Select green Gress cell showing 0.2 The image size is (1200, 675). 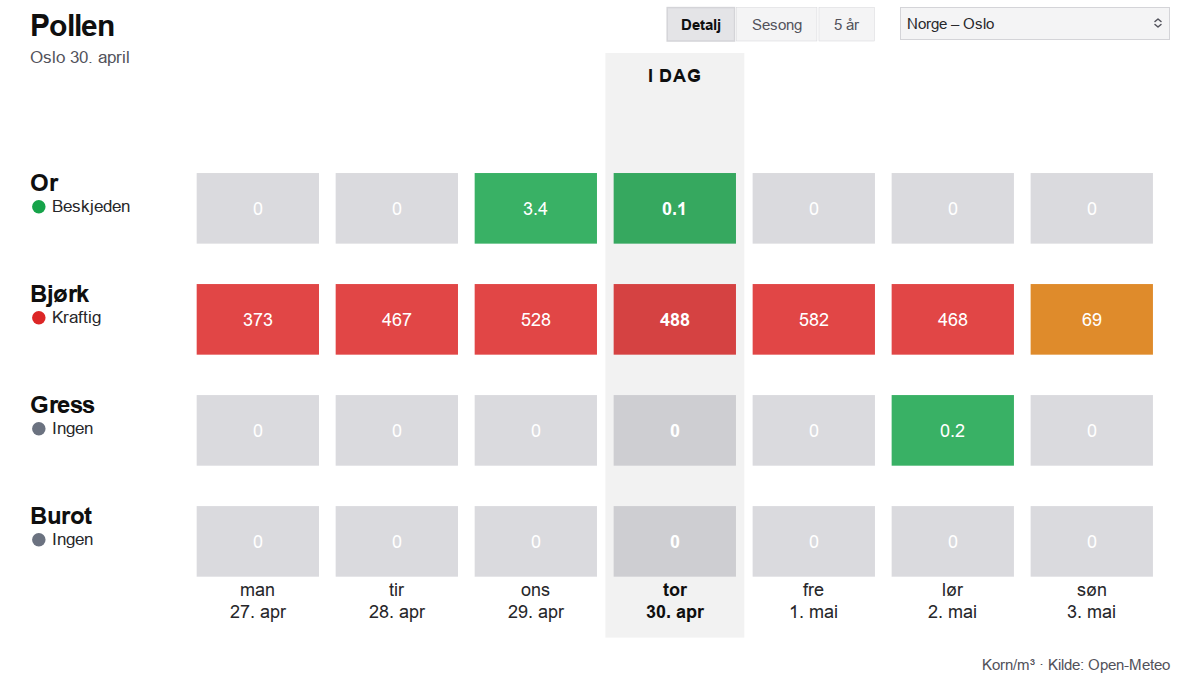tap(952, 431)
